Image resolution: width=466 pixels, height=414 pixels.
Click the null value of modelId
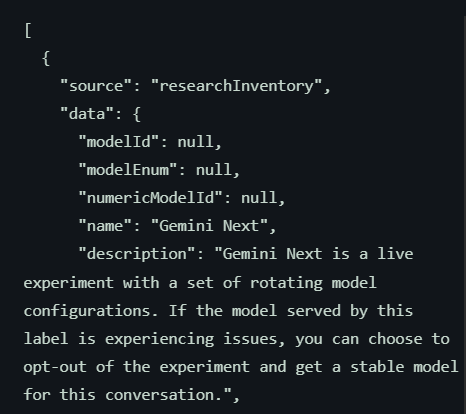pyautogui.click(x=195, y=142)
